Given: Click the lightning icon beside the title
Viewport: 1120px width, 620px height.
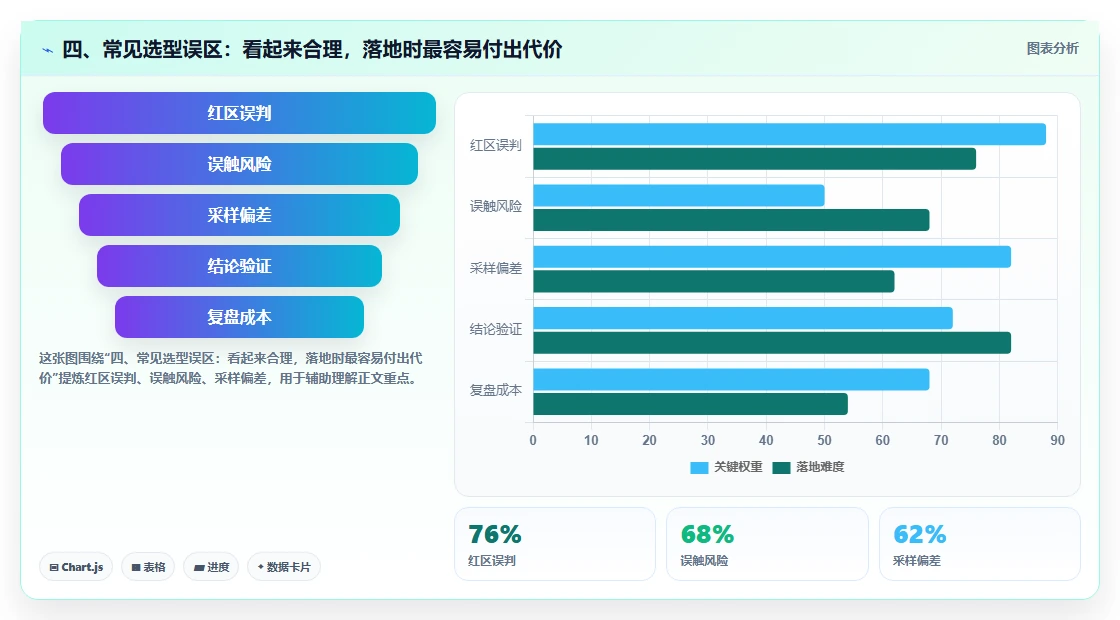Looking at the screenshot, I should point(48,50).
